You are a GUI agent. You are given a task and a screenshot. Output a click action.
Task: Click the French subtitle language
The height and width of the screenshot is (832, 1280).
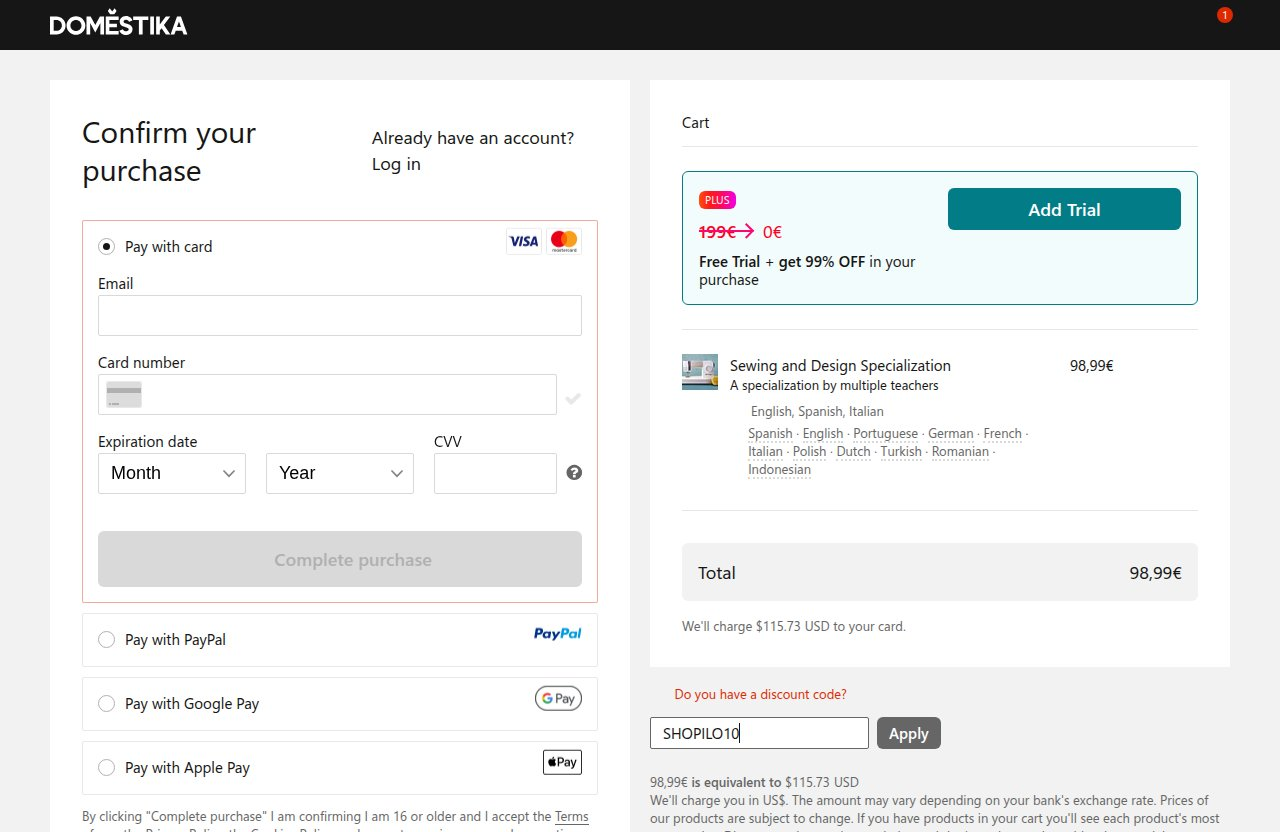pos(1003,434)
